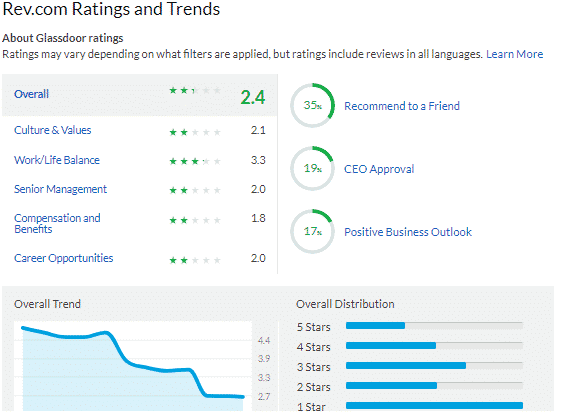Viewport: 565px width, 420px height.
Task: Select Senior Management rating category
Action: [61, 189]
